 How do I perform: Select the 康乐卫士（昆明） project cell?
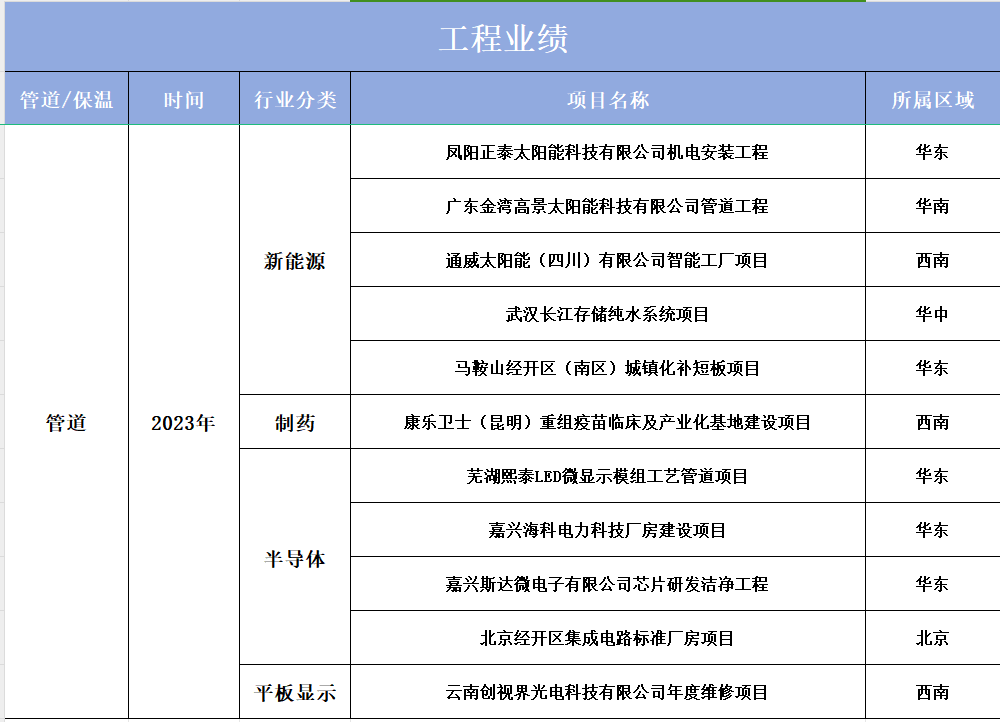(607, 422)
